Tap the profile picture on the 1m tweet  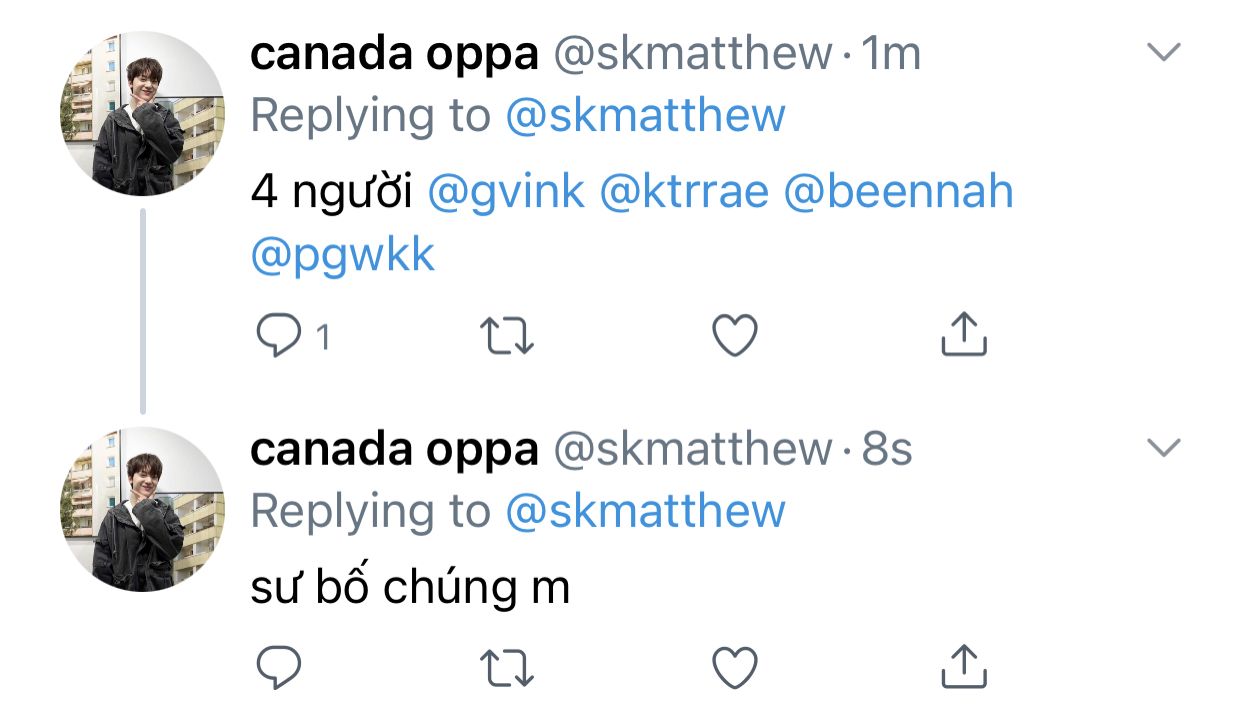click(143, 113)
